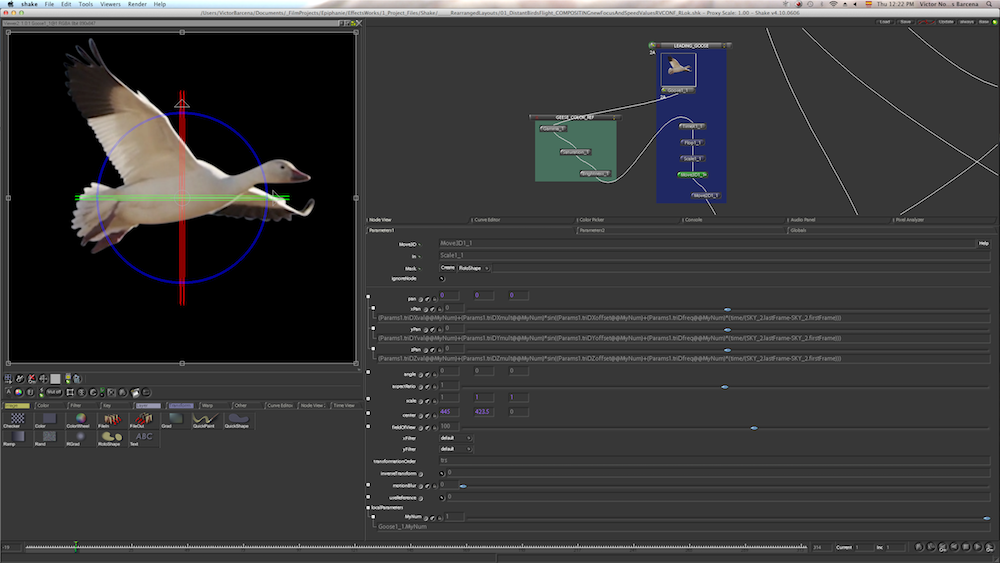This screenshot has height=563, width=1000.
Task: Open the yFilter dropdown
Action: pos(456,449)
